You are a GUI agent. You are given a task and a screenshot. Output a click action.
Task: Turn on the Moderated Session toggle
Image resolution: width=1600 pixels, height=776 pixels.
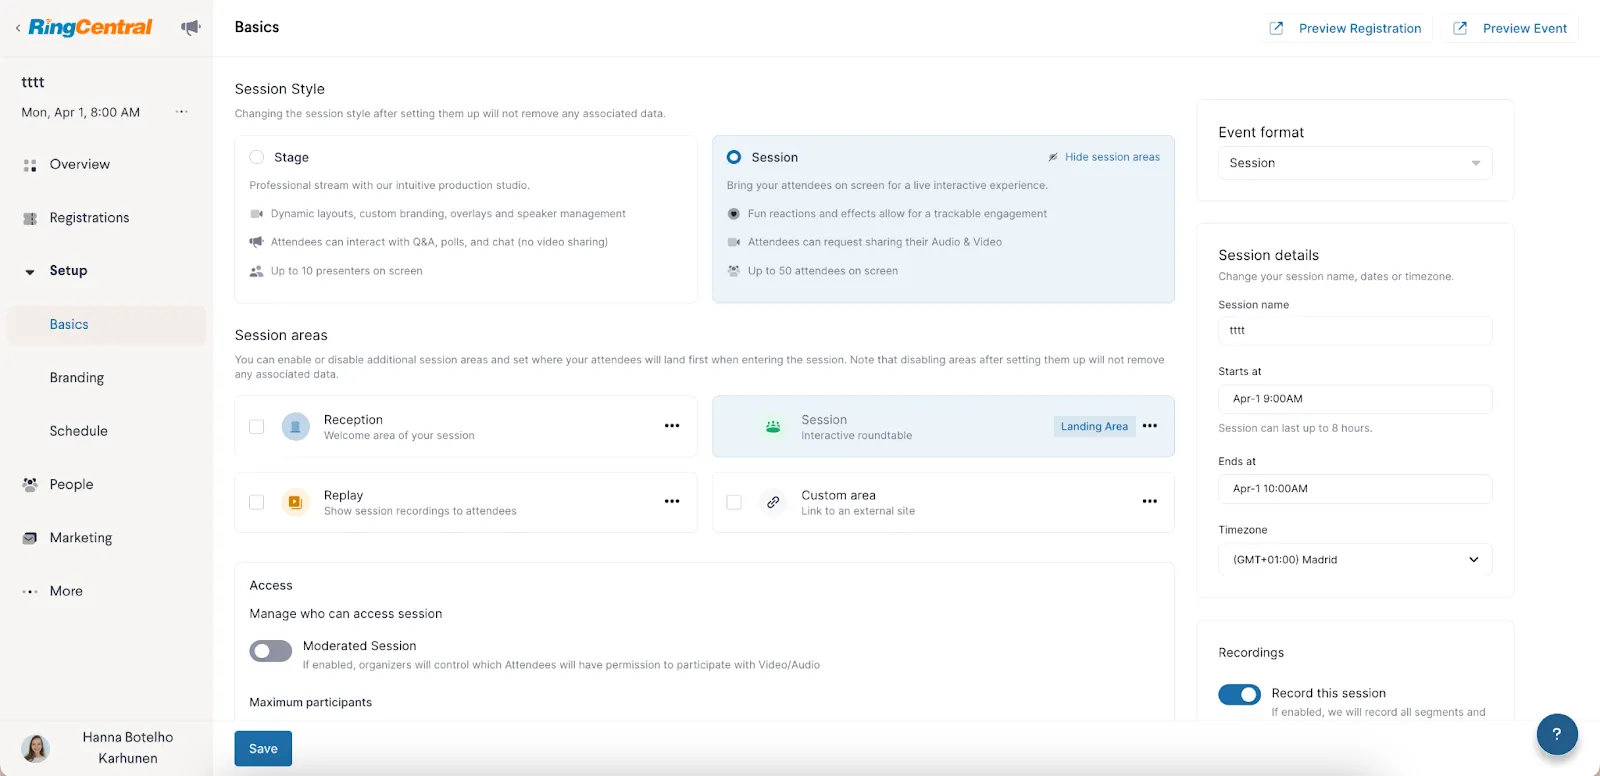coord(271,651)
